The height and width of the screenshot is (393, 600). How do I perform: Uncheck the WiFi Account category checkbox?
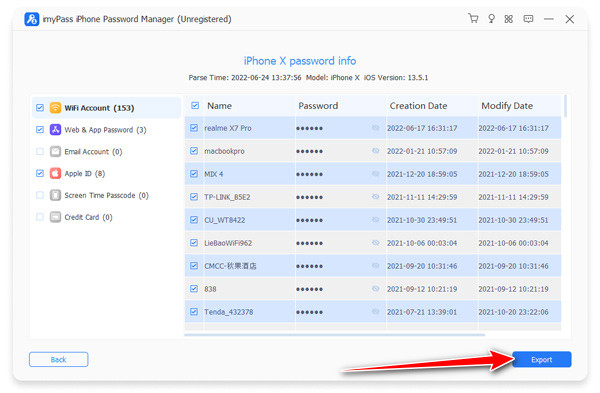coord(40,108)
